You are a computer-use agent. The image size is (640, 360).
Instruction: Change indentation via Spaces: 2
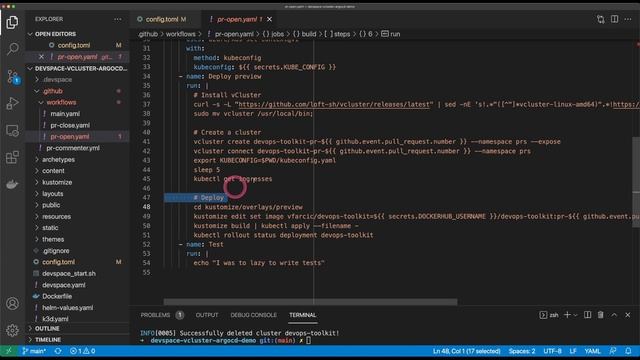coord(522,351)
